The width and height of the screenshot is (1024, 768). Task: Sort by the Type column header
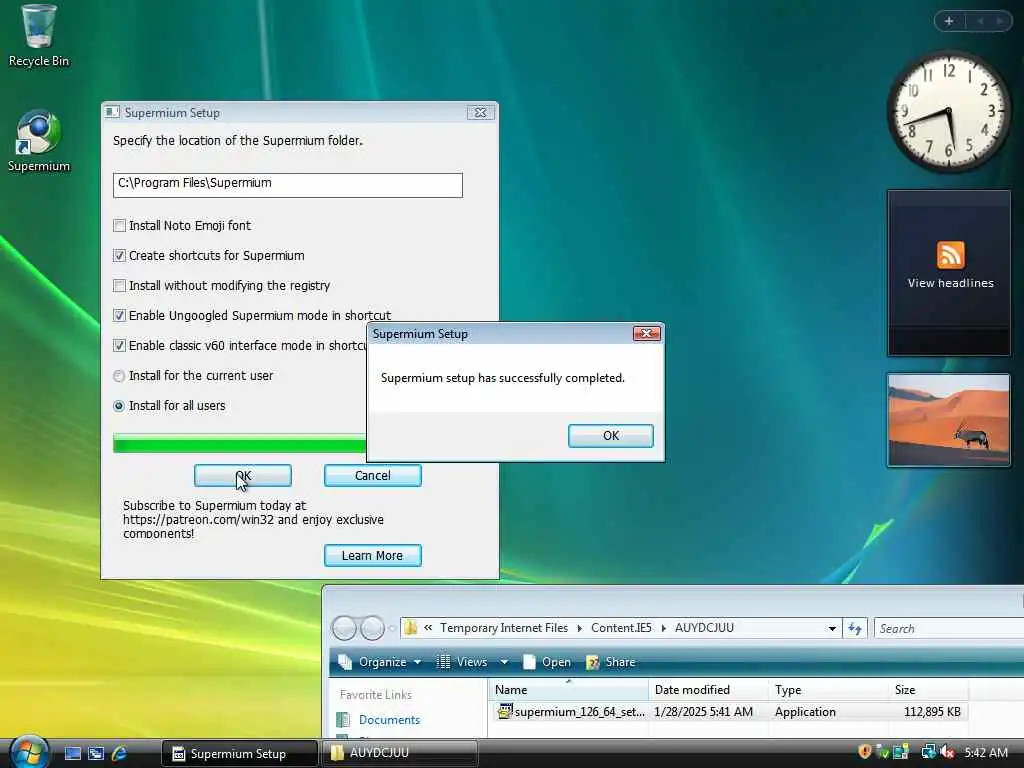pos(828,690)
